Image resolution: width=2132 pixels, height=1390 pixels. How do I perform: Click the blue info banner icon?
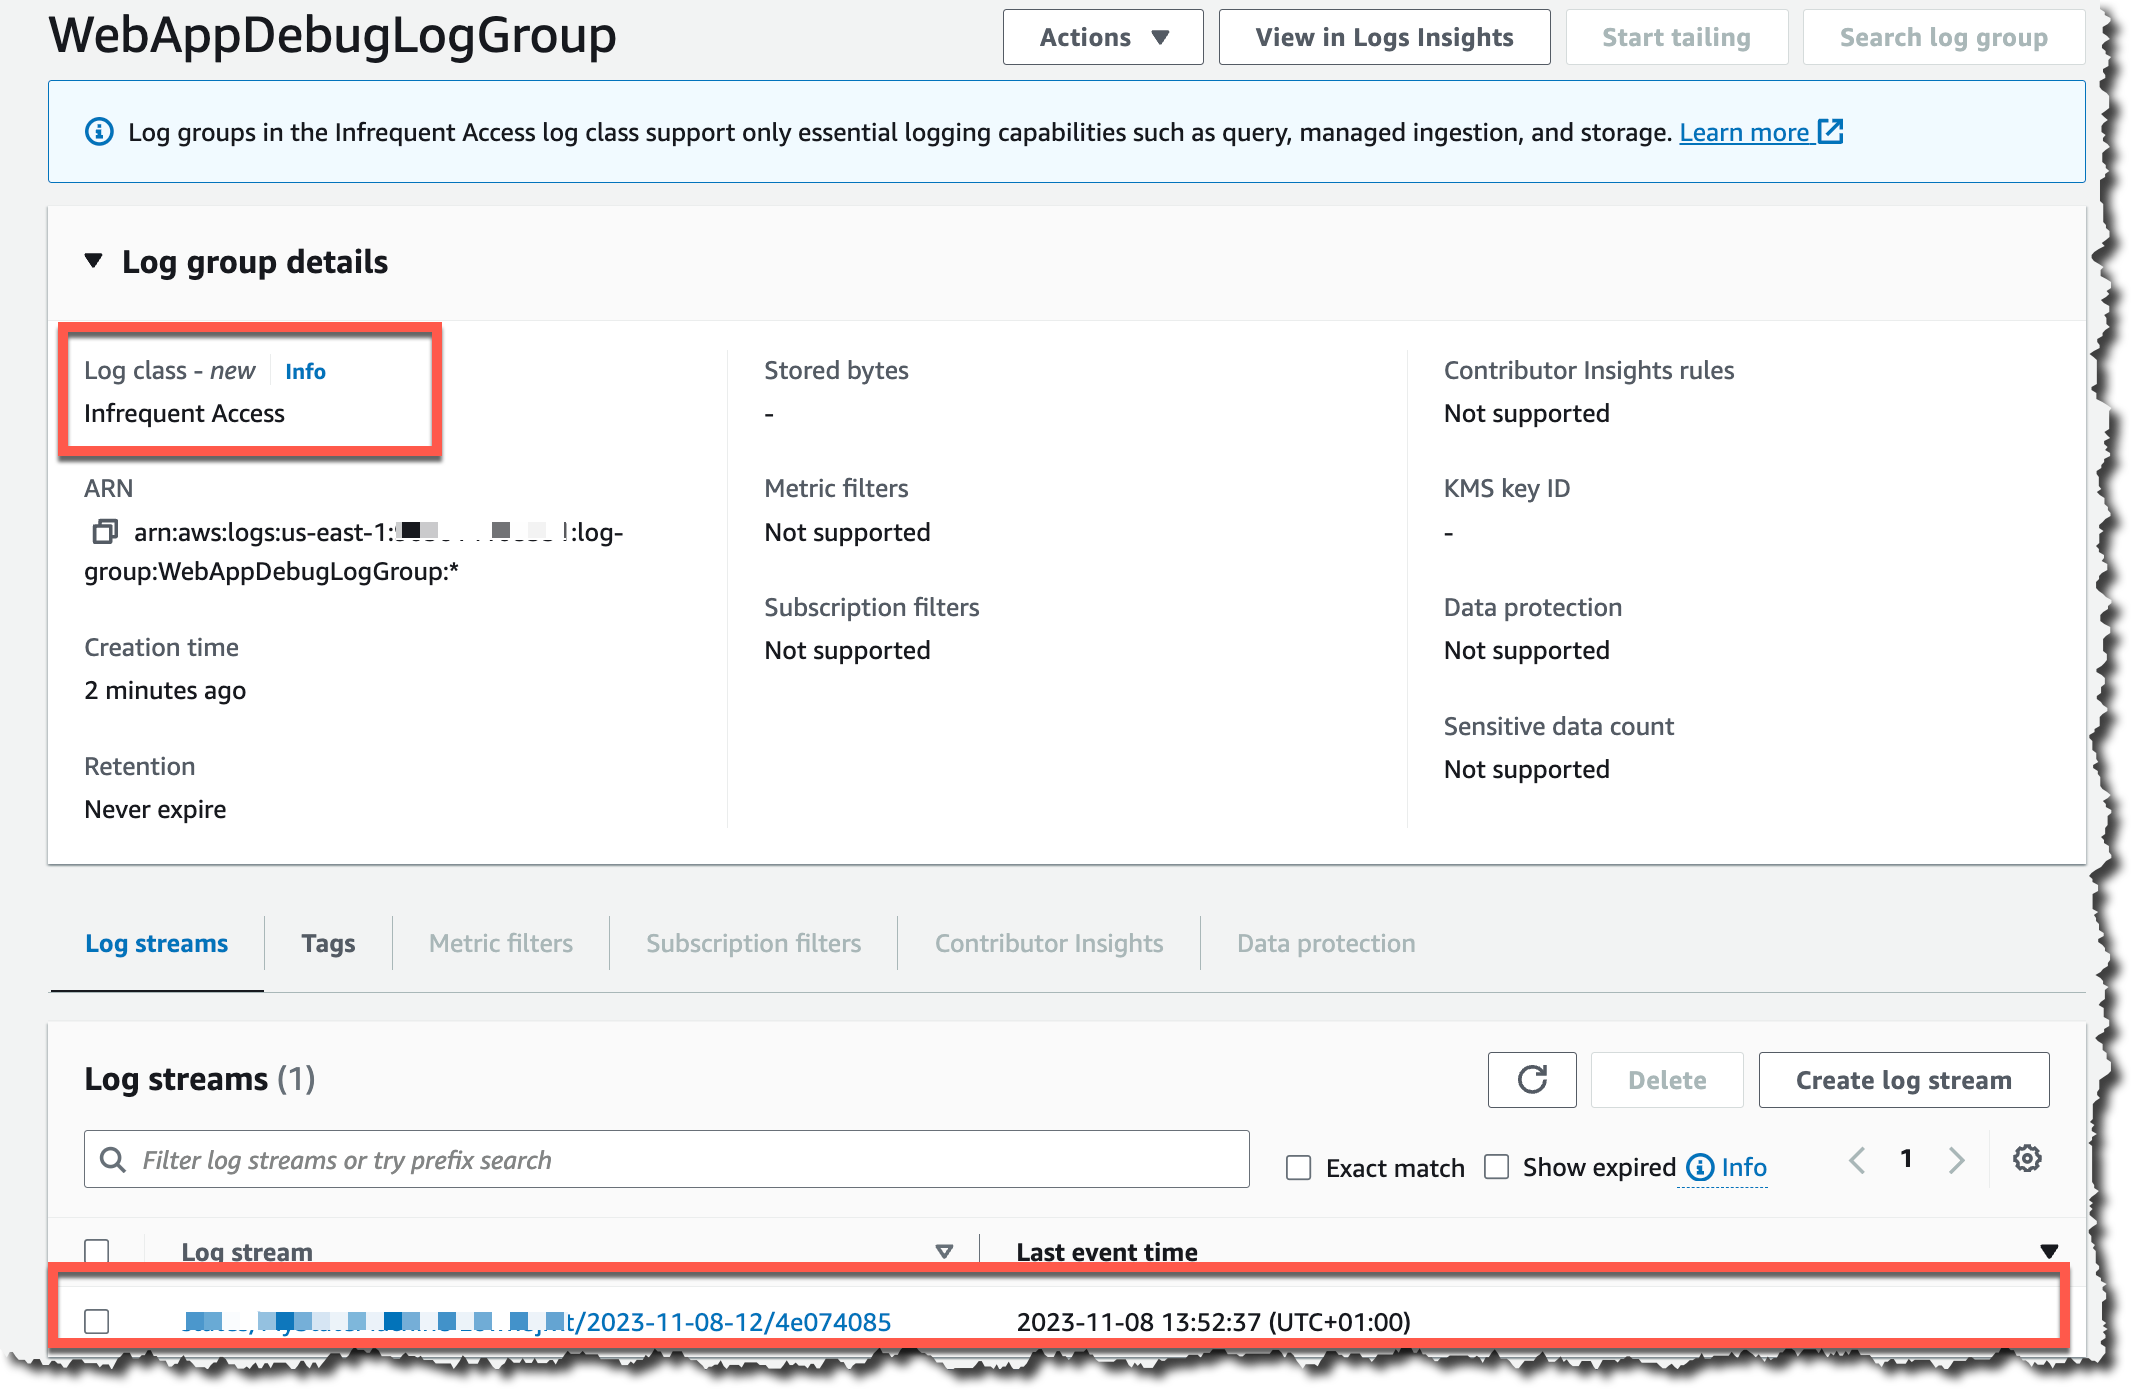point(99,132)
